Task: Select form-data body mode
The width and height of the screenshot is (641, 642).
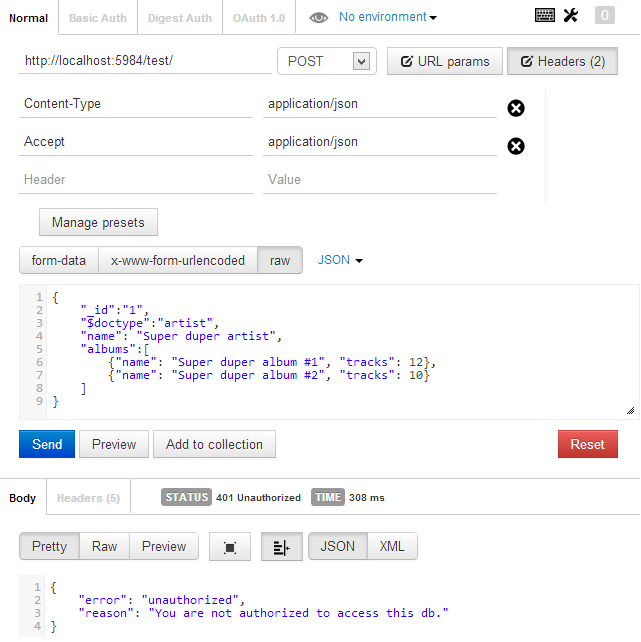Action: (59, 260)
